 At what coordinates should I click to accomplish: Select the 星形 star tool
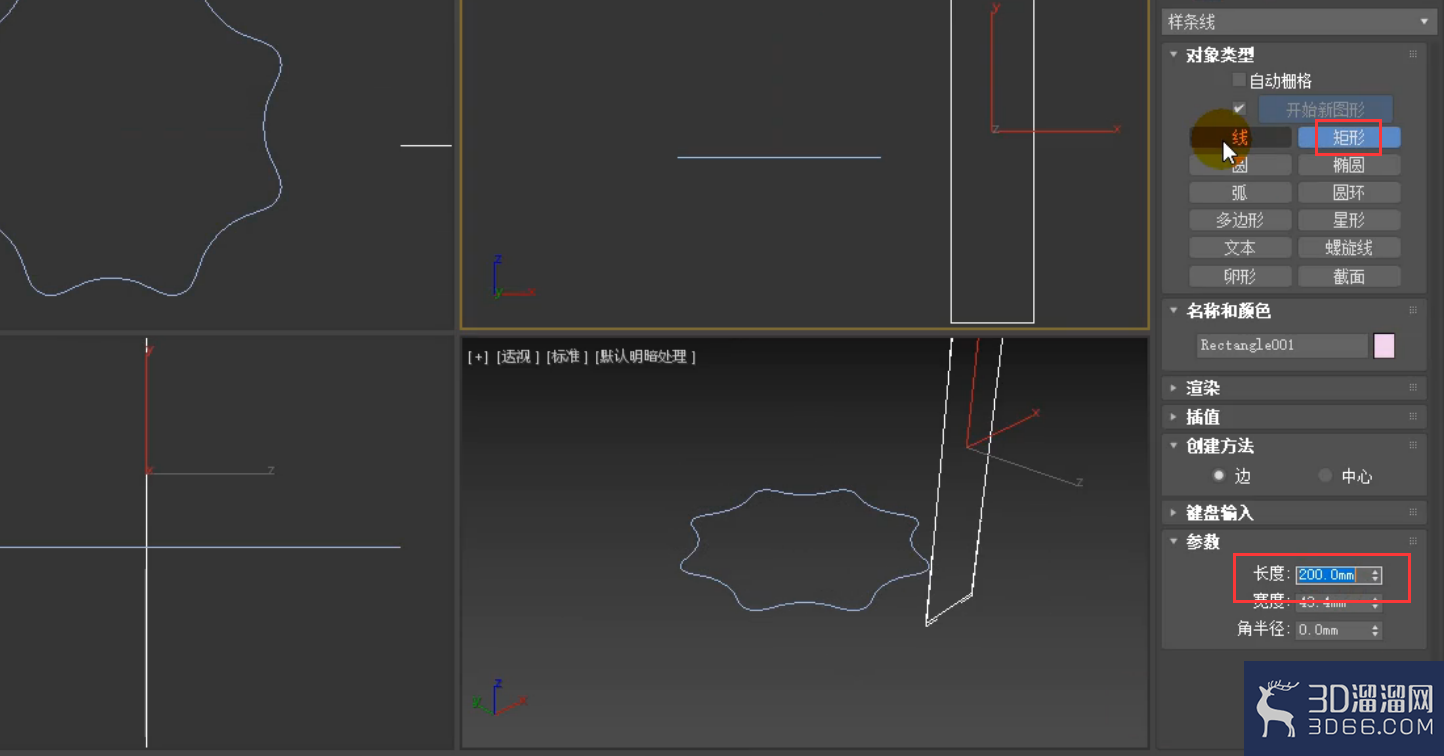tap(1349, 220)
